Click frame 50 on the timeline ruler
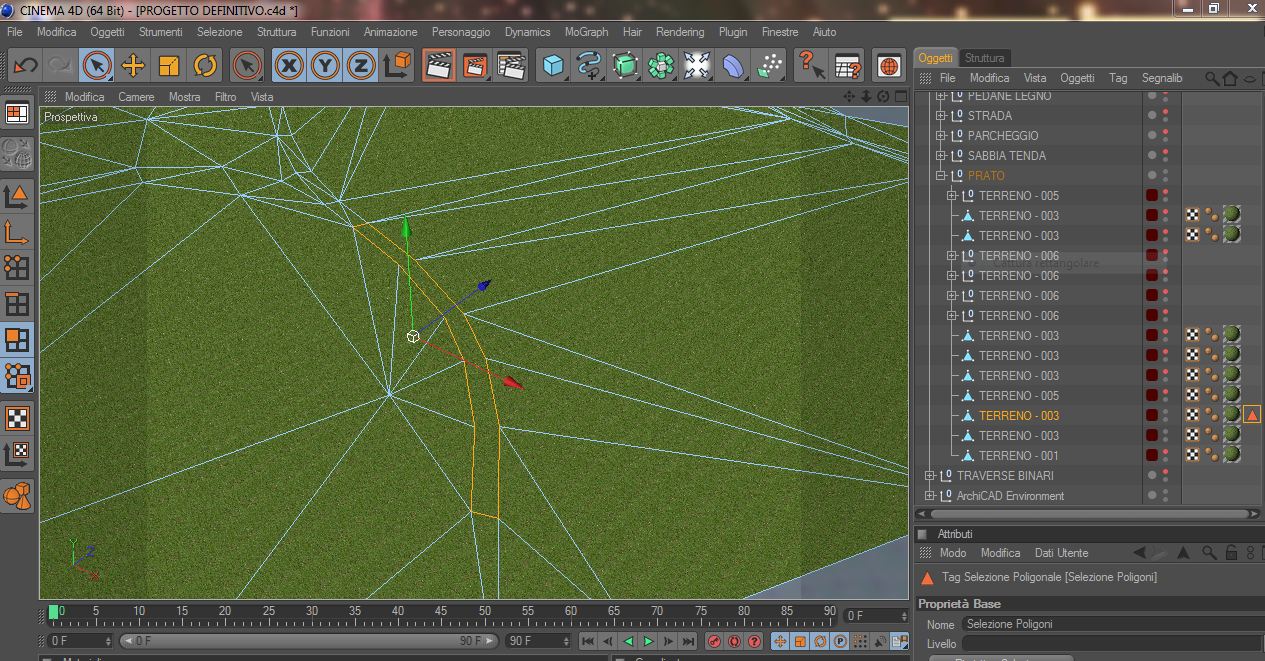 (485, 611)
